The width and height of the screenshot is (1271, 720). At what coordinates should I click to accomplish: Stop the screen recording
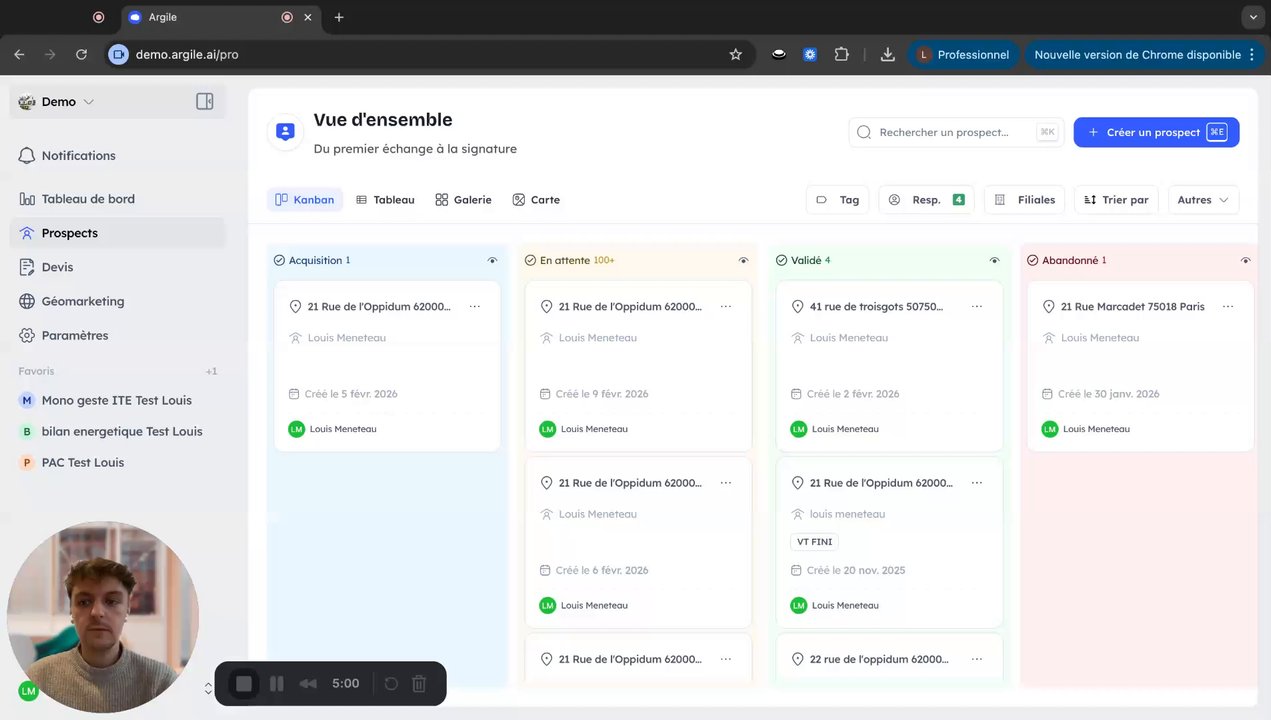(x=244, y=684)
